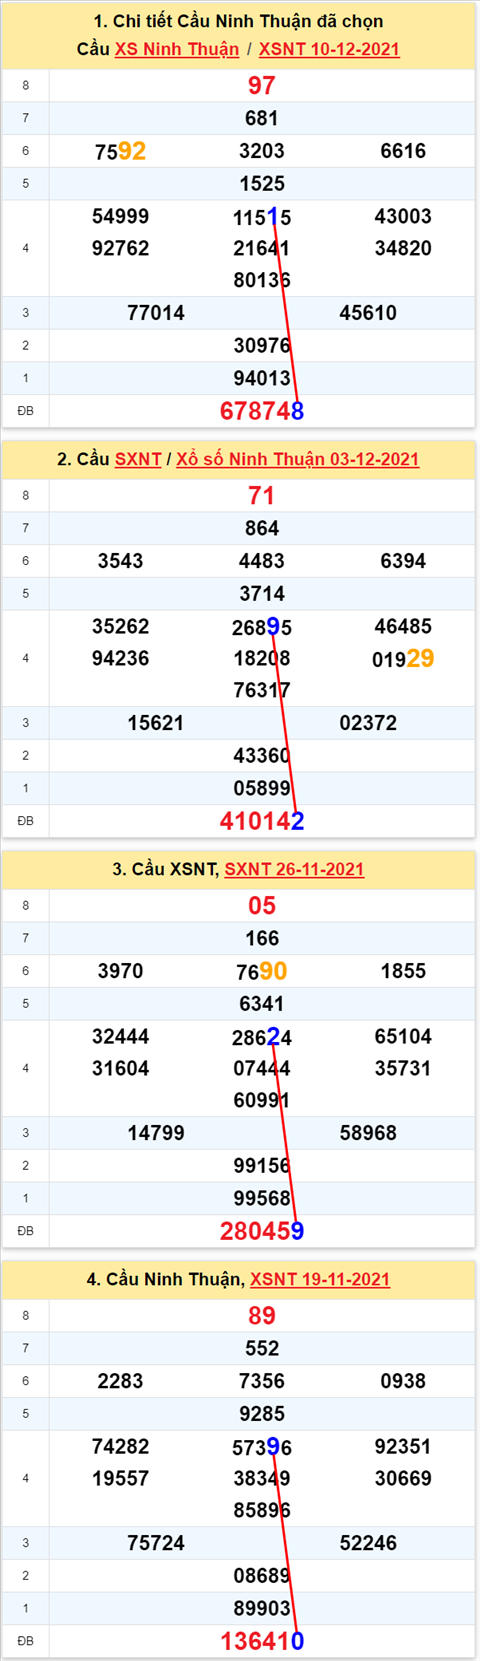Click prize 8 number 97
The image size is (480, 1661).
[x=262, y=86]
